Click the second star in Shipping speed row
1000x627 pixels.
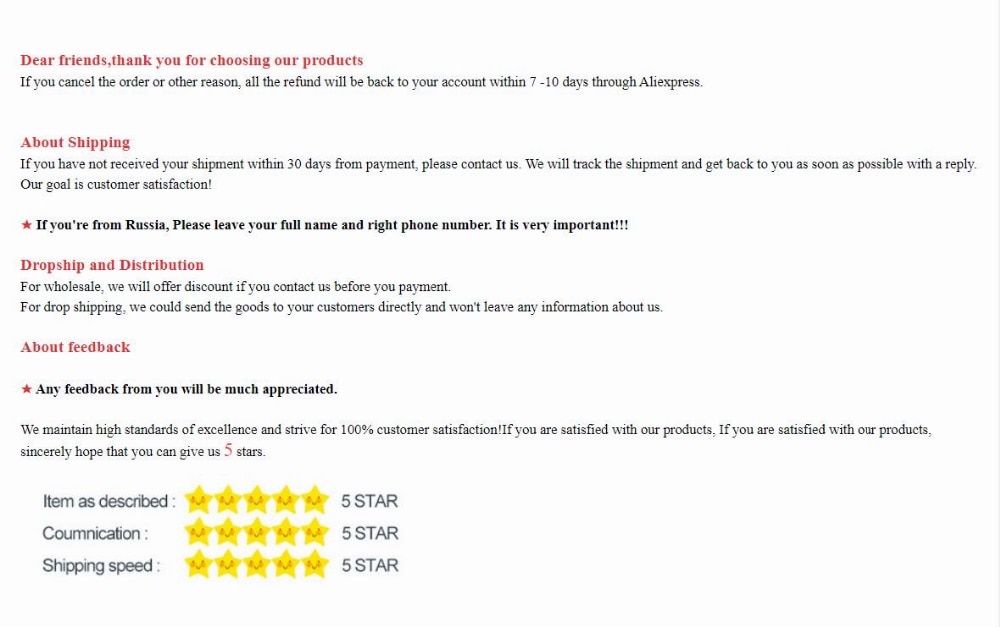click(x=228, y=564)
